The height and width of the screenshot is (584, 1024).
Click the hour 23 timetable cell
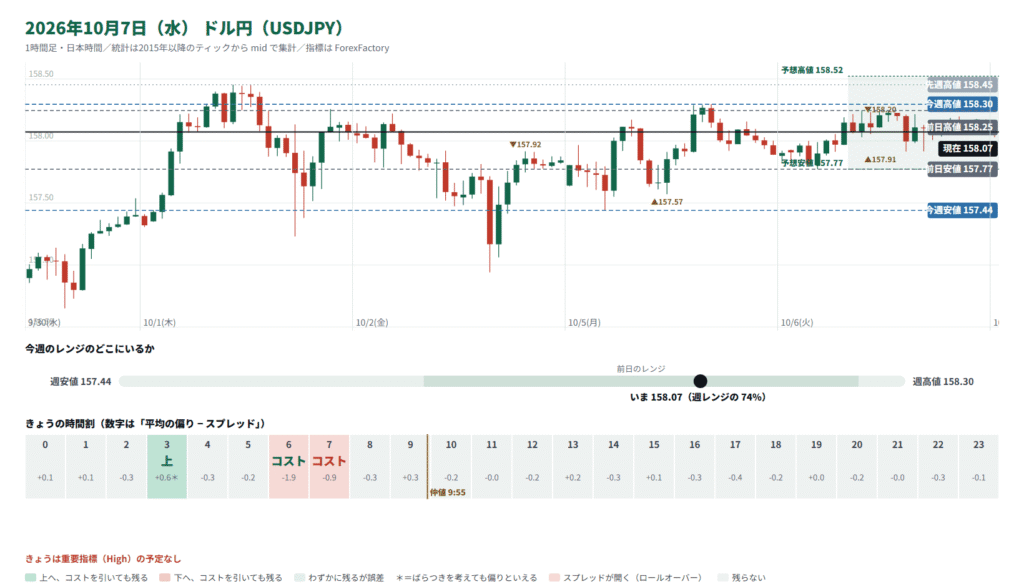[x=978, y=466]
